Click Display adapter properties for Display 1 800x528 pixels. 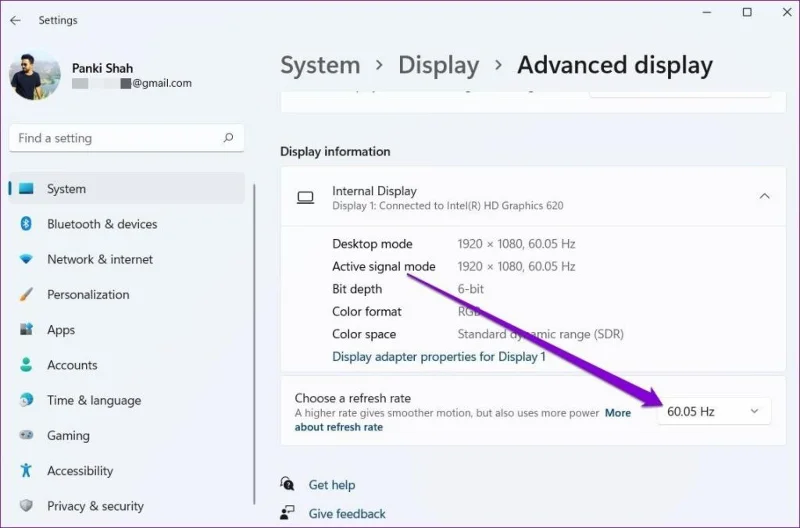(x=439, y=357)
